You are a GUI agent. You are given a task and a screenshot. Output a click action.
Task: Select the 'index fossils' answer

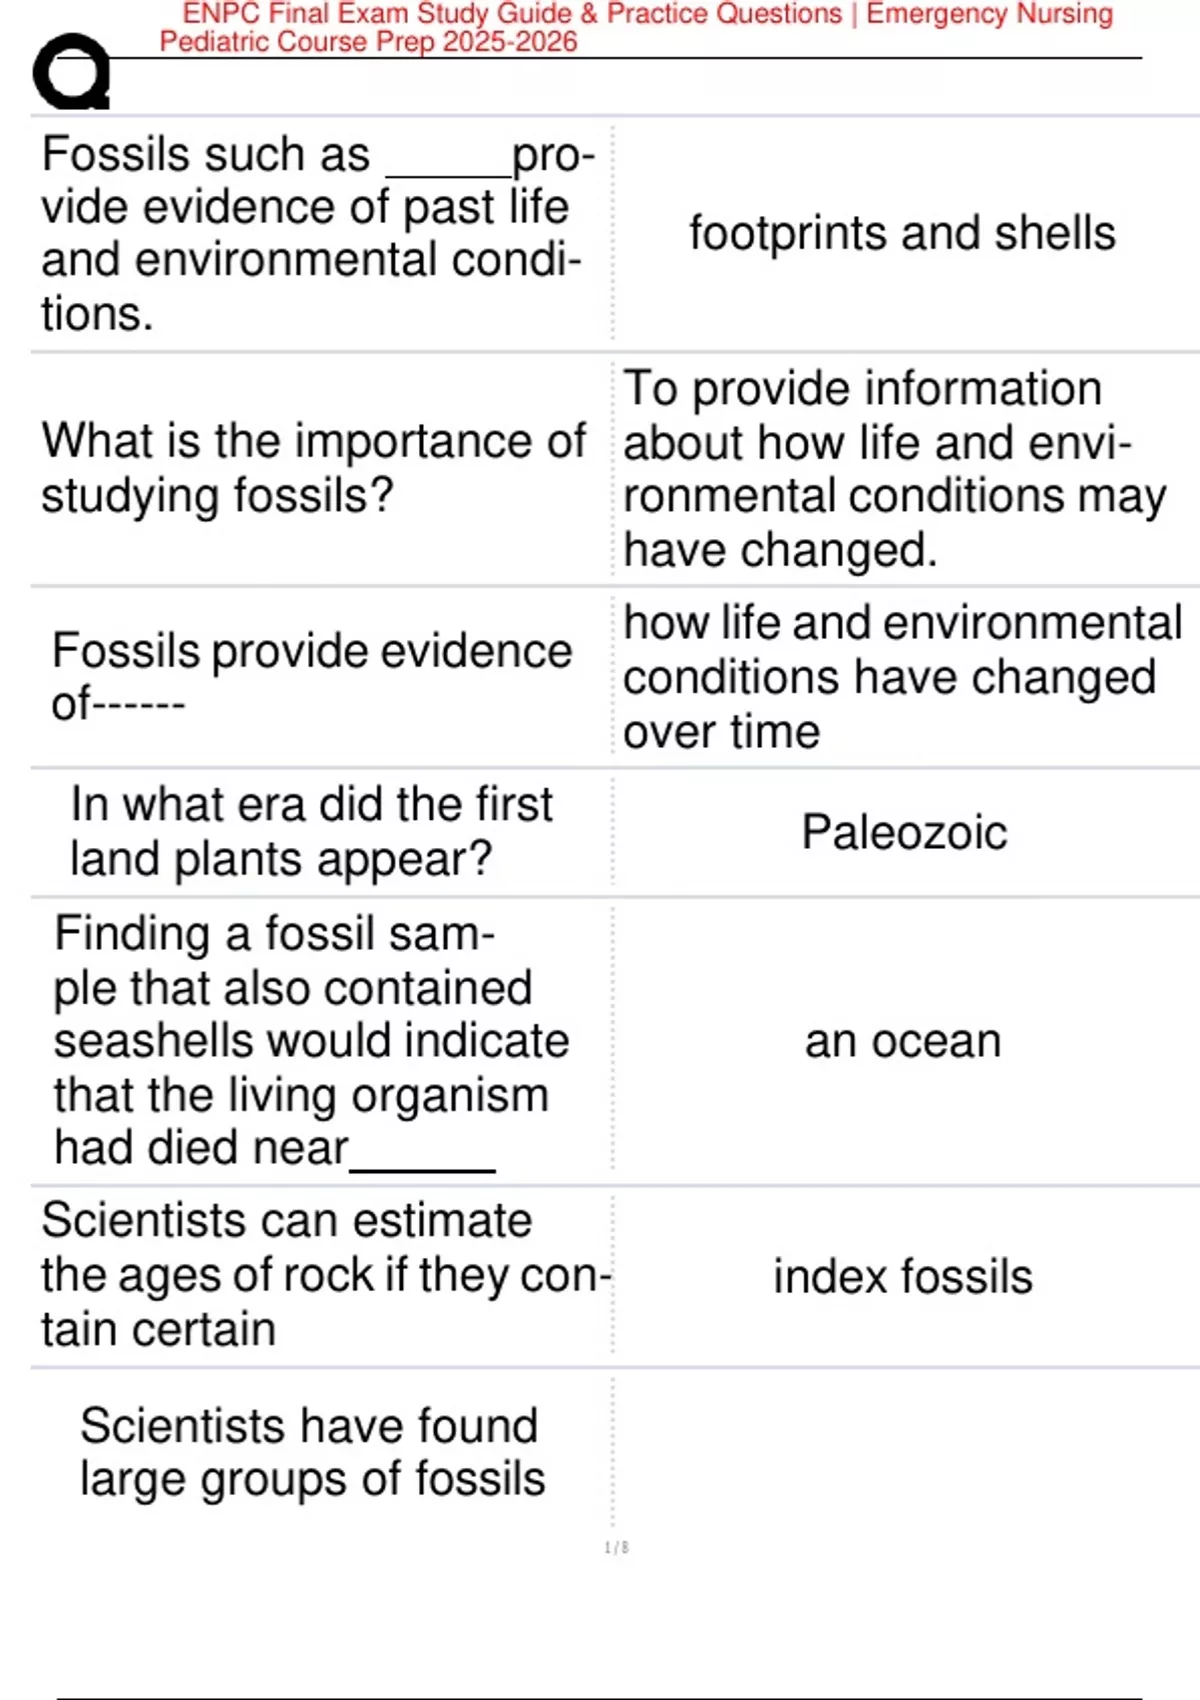902,1277
